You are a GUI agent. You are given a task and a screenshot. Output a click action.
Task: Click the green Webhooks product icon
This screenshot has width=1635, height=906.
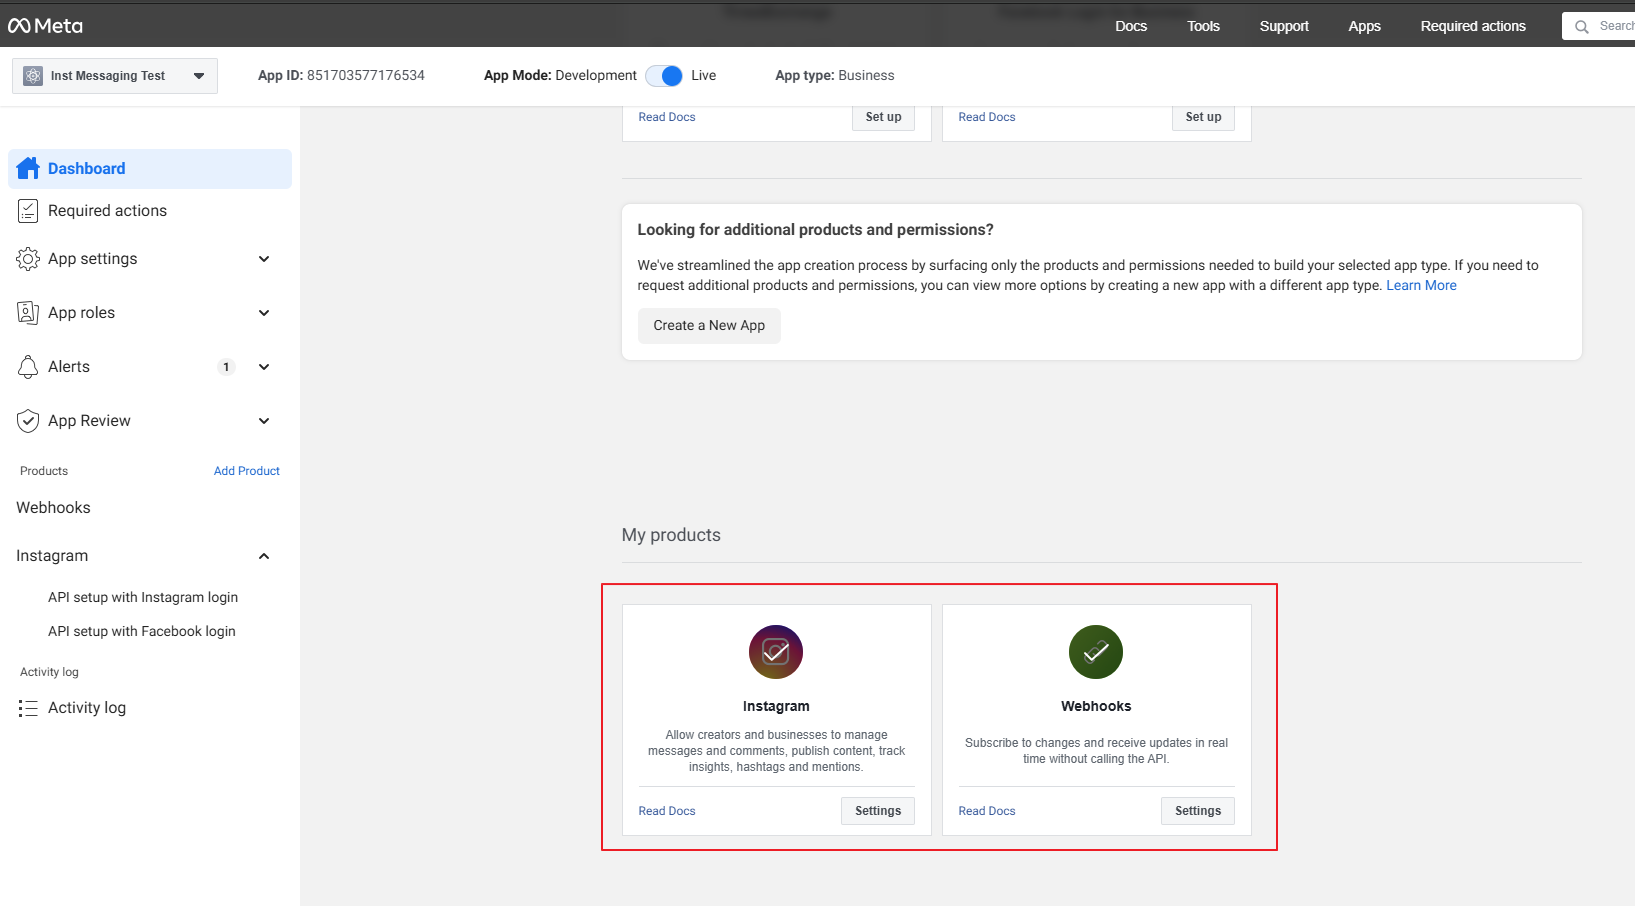[x=1096, y=652]
